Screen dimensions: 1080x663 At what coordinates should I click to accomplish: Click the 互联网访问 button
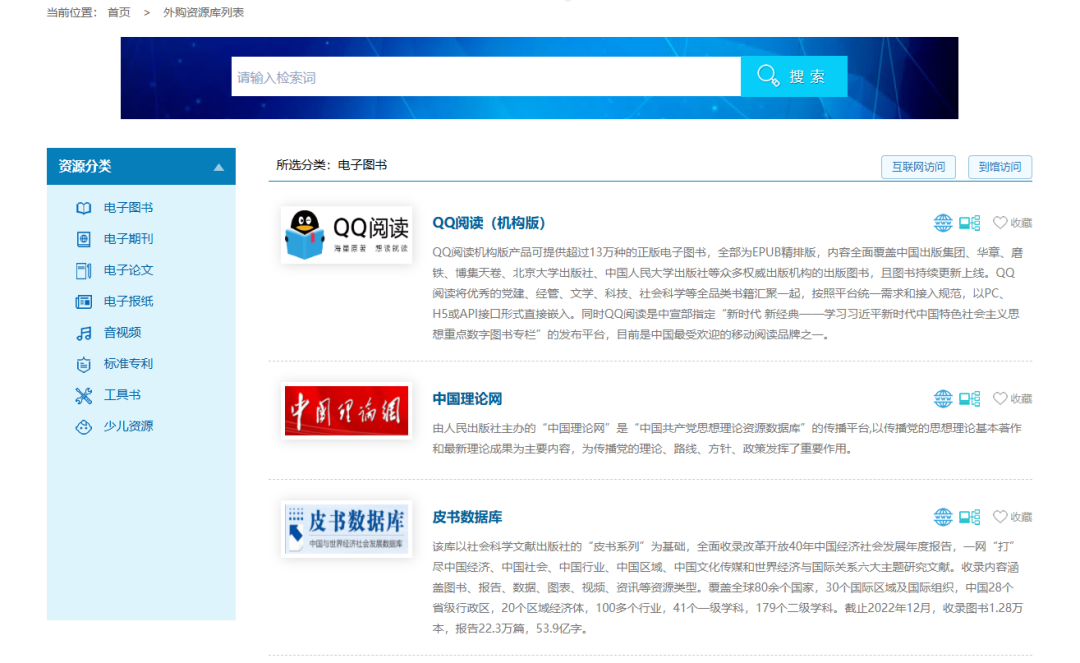pyautogui.click(x=917, y=167)
